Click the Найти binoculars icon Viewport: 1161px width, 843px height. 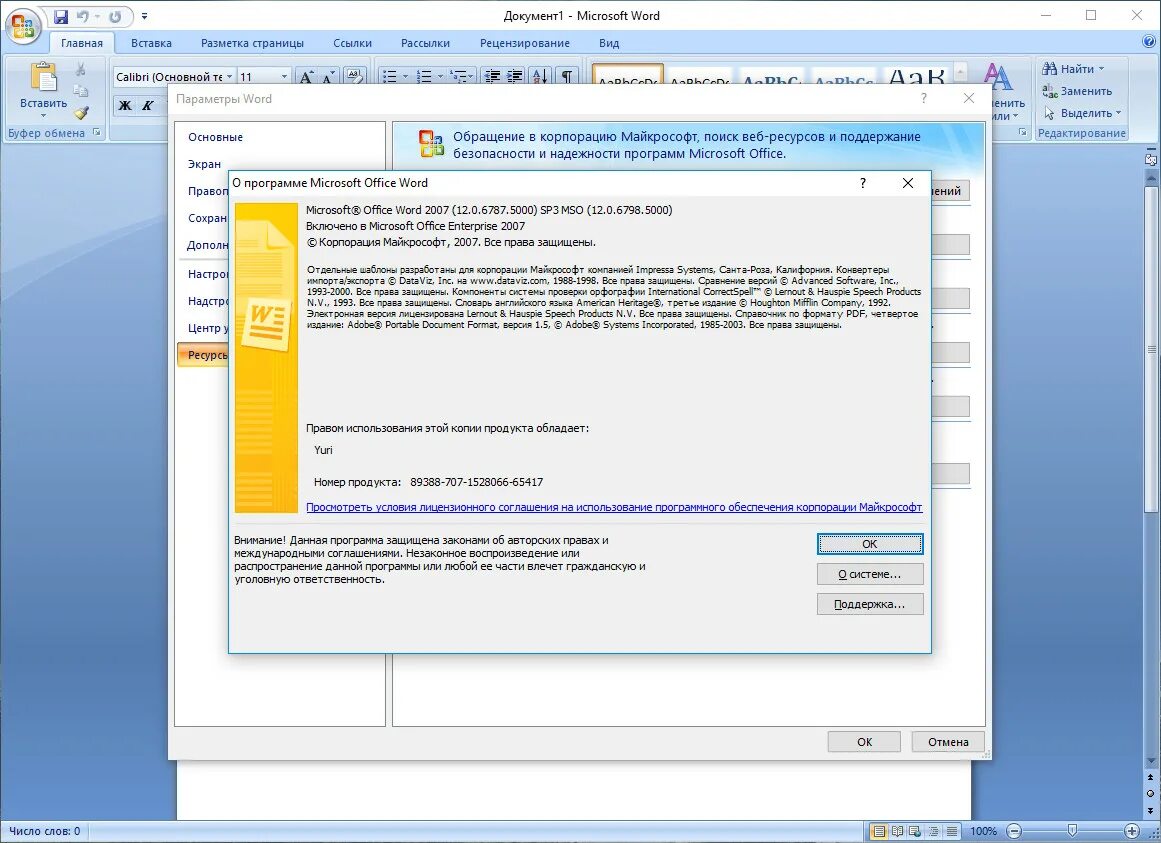[1049, 69]
